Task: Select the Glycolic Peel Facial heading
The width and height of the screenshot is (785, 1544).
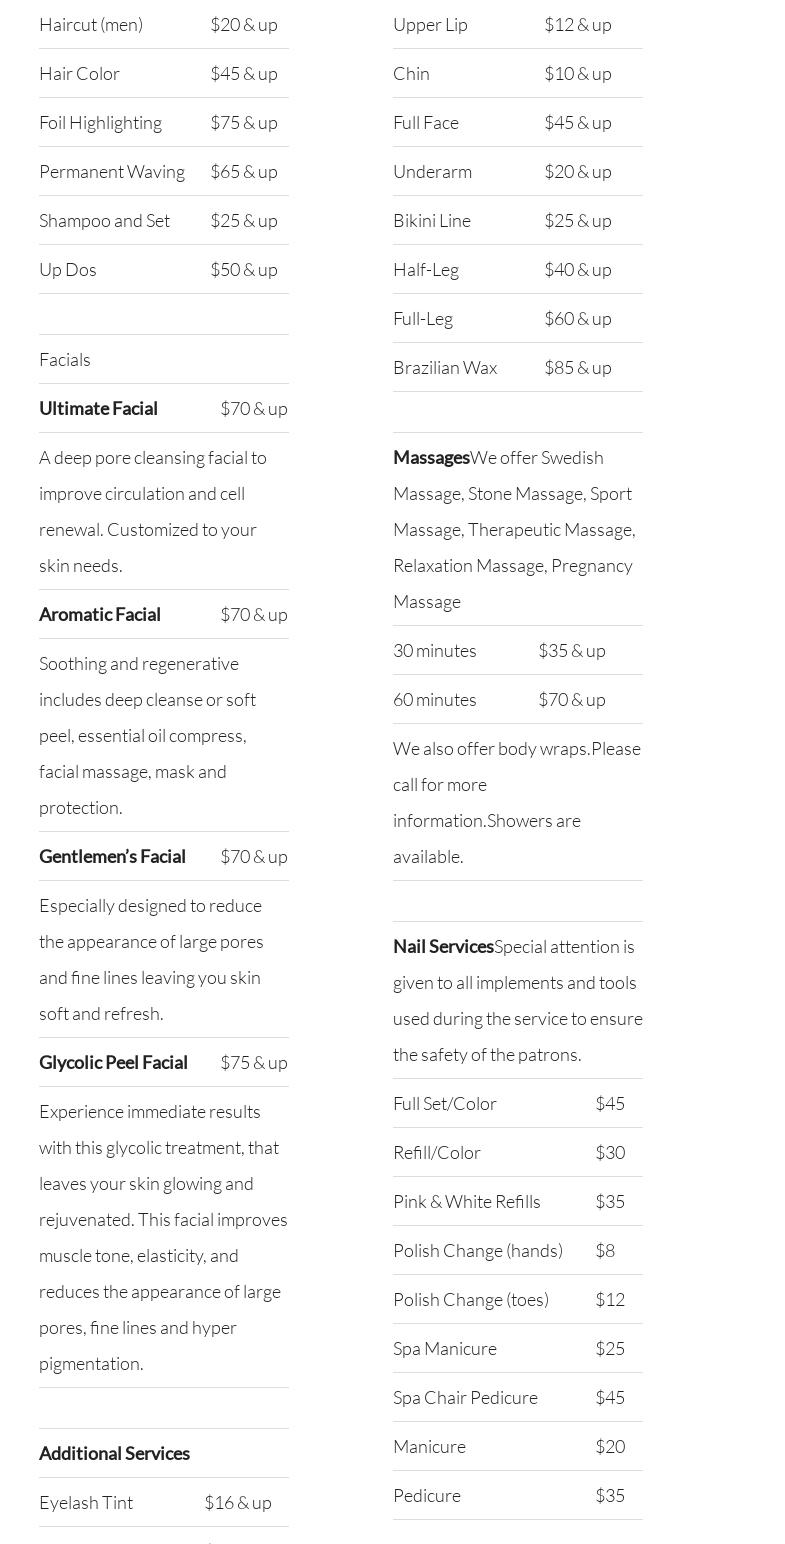Action: [x=113, y=1062]
